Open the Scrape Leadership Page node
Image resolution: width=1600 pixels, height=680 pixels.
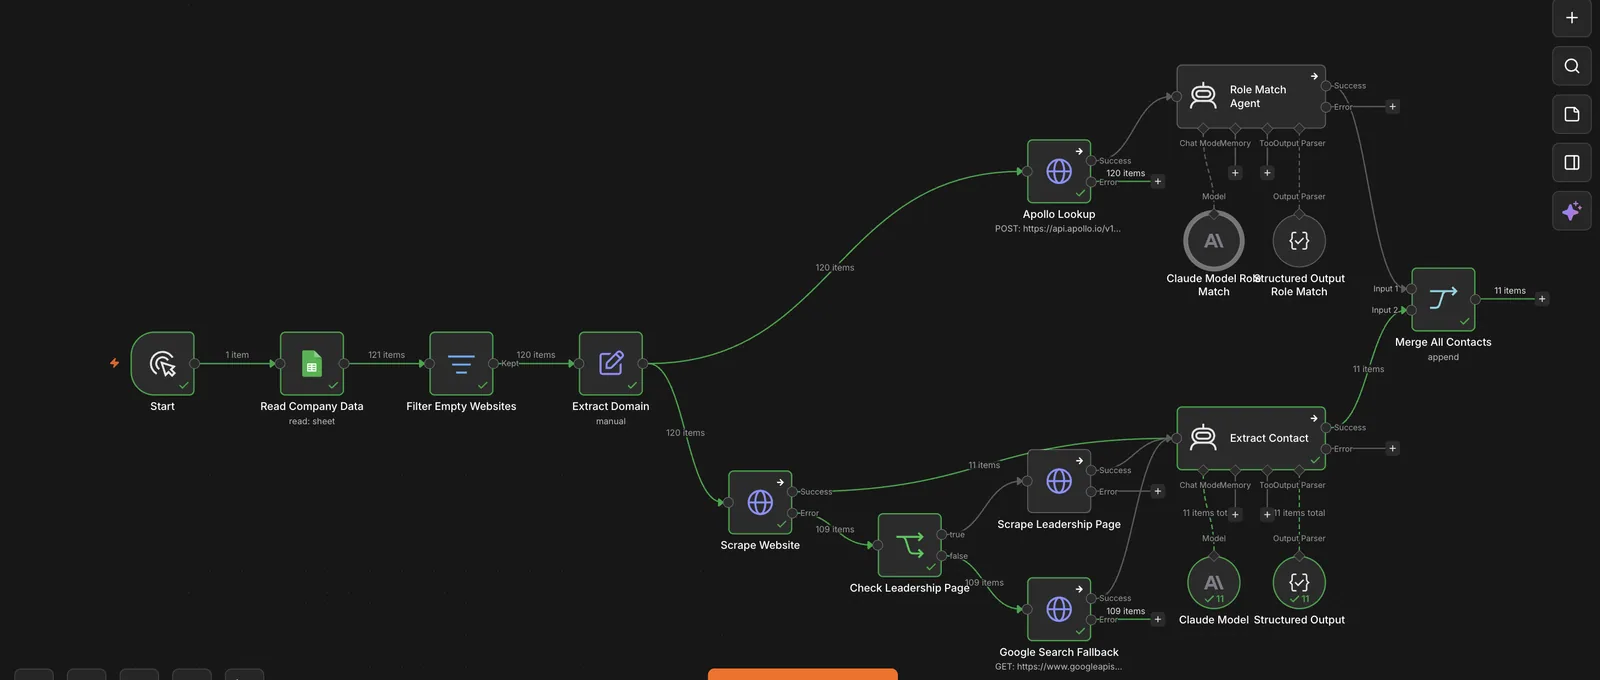1059,481
